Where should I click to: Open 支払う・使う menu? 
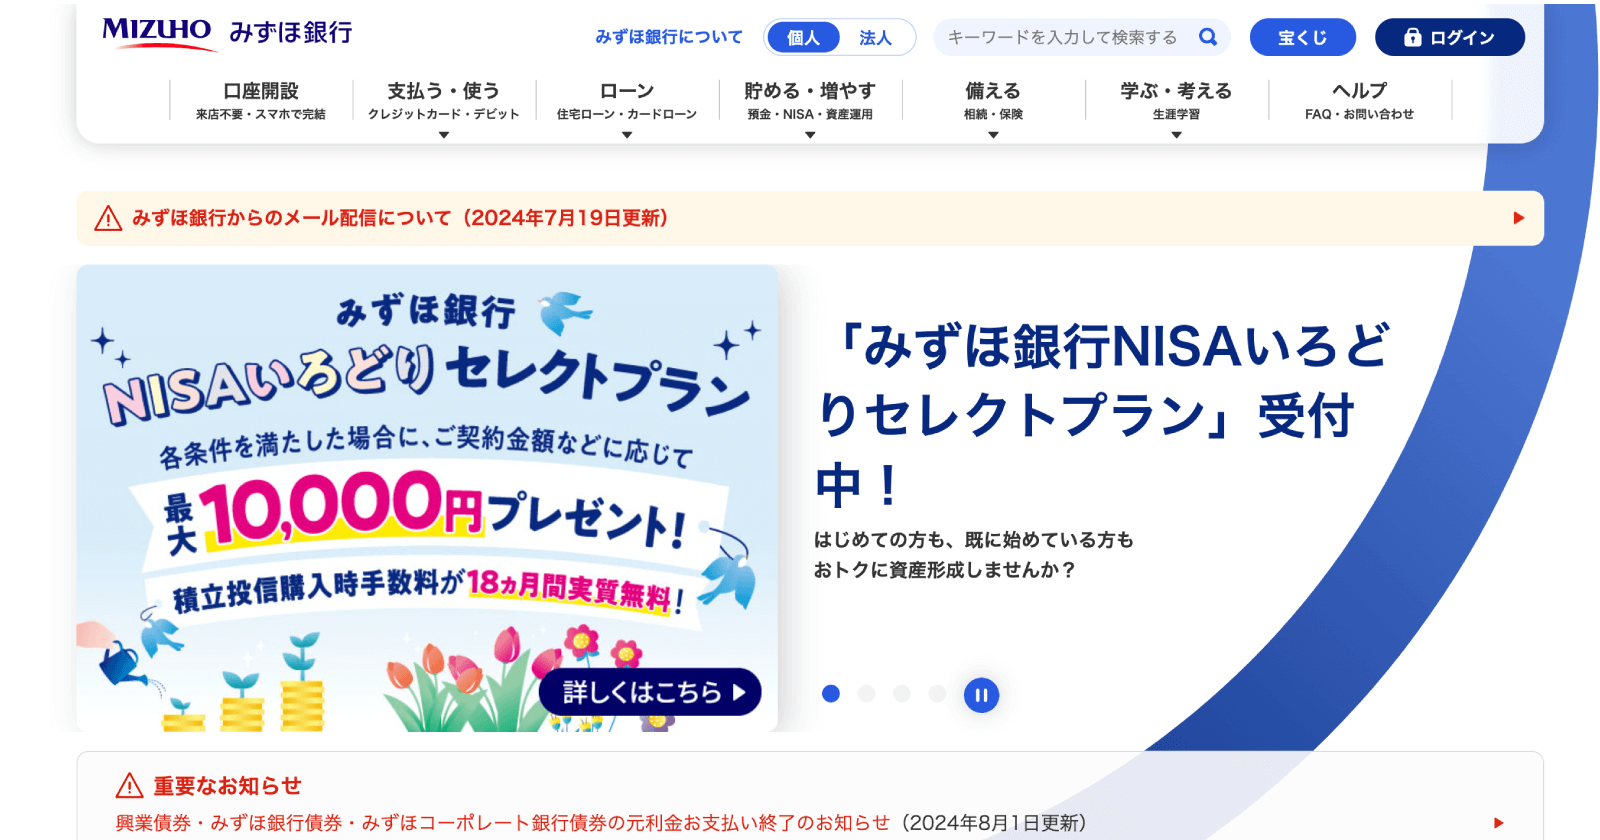444,101
